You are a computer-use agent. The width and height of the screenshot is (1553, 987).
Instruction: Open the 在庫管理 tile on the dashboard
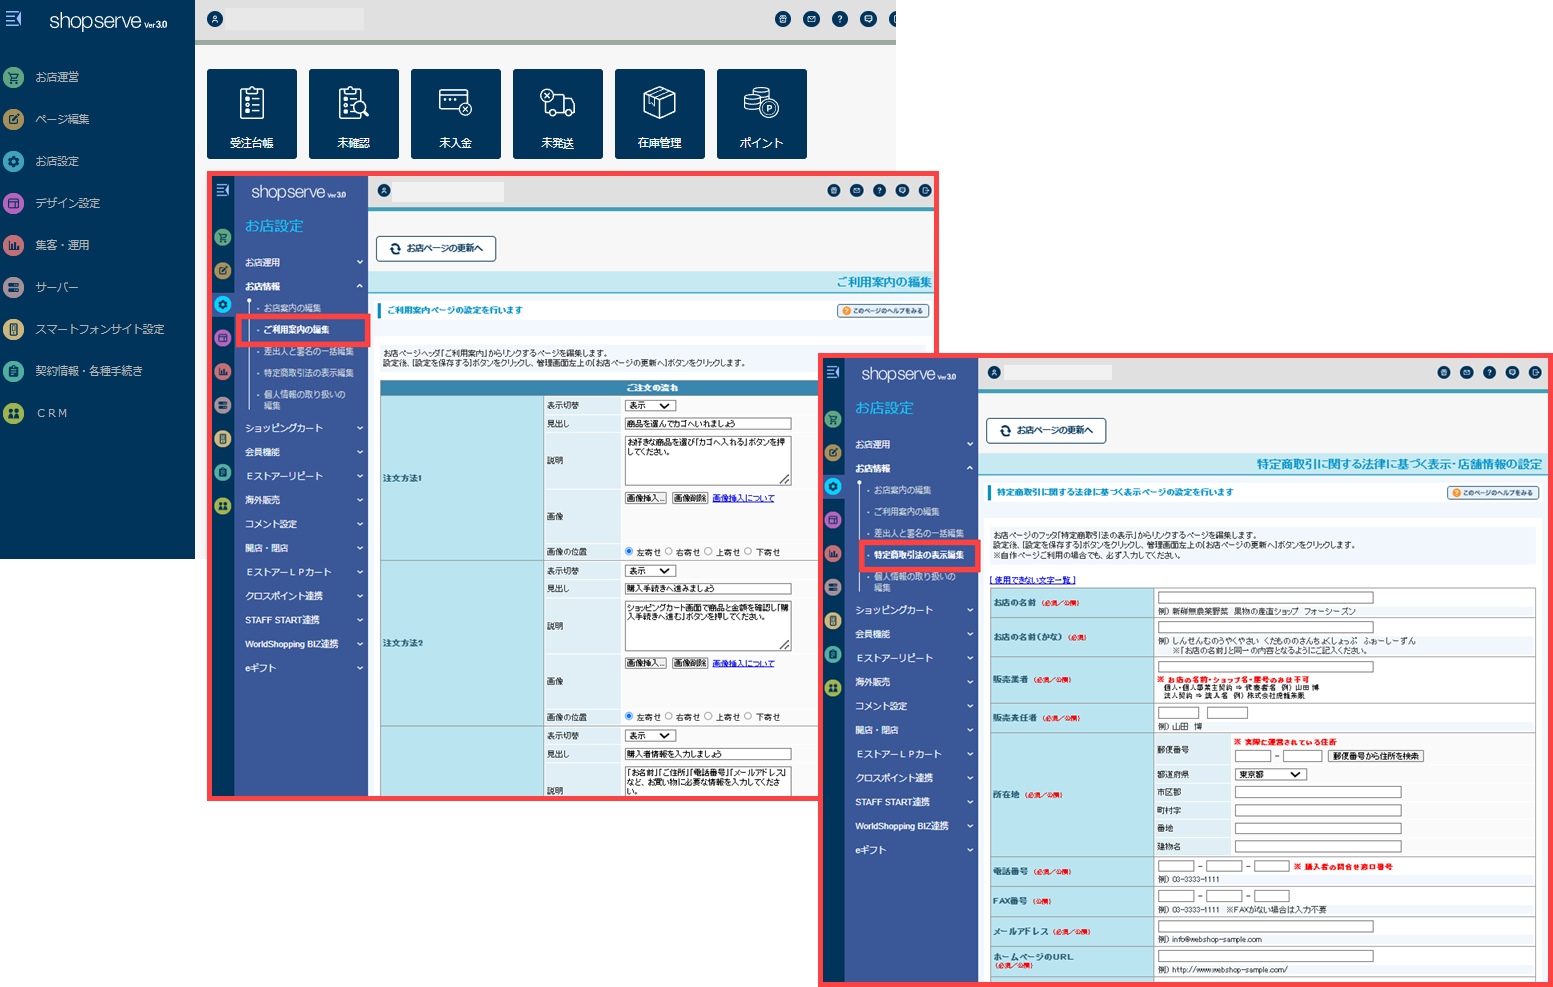(660, 114)
